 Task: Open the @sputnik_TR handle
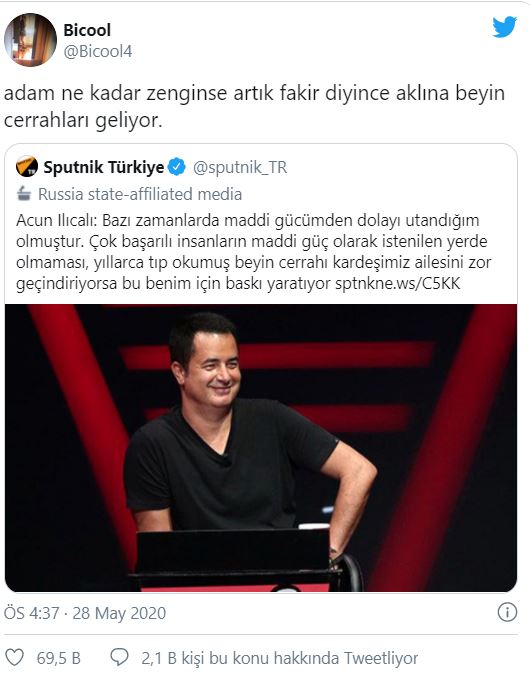click(240, 167)
